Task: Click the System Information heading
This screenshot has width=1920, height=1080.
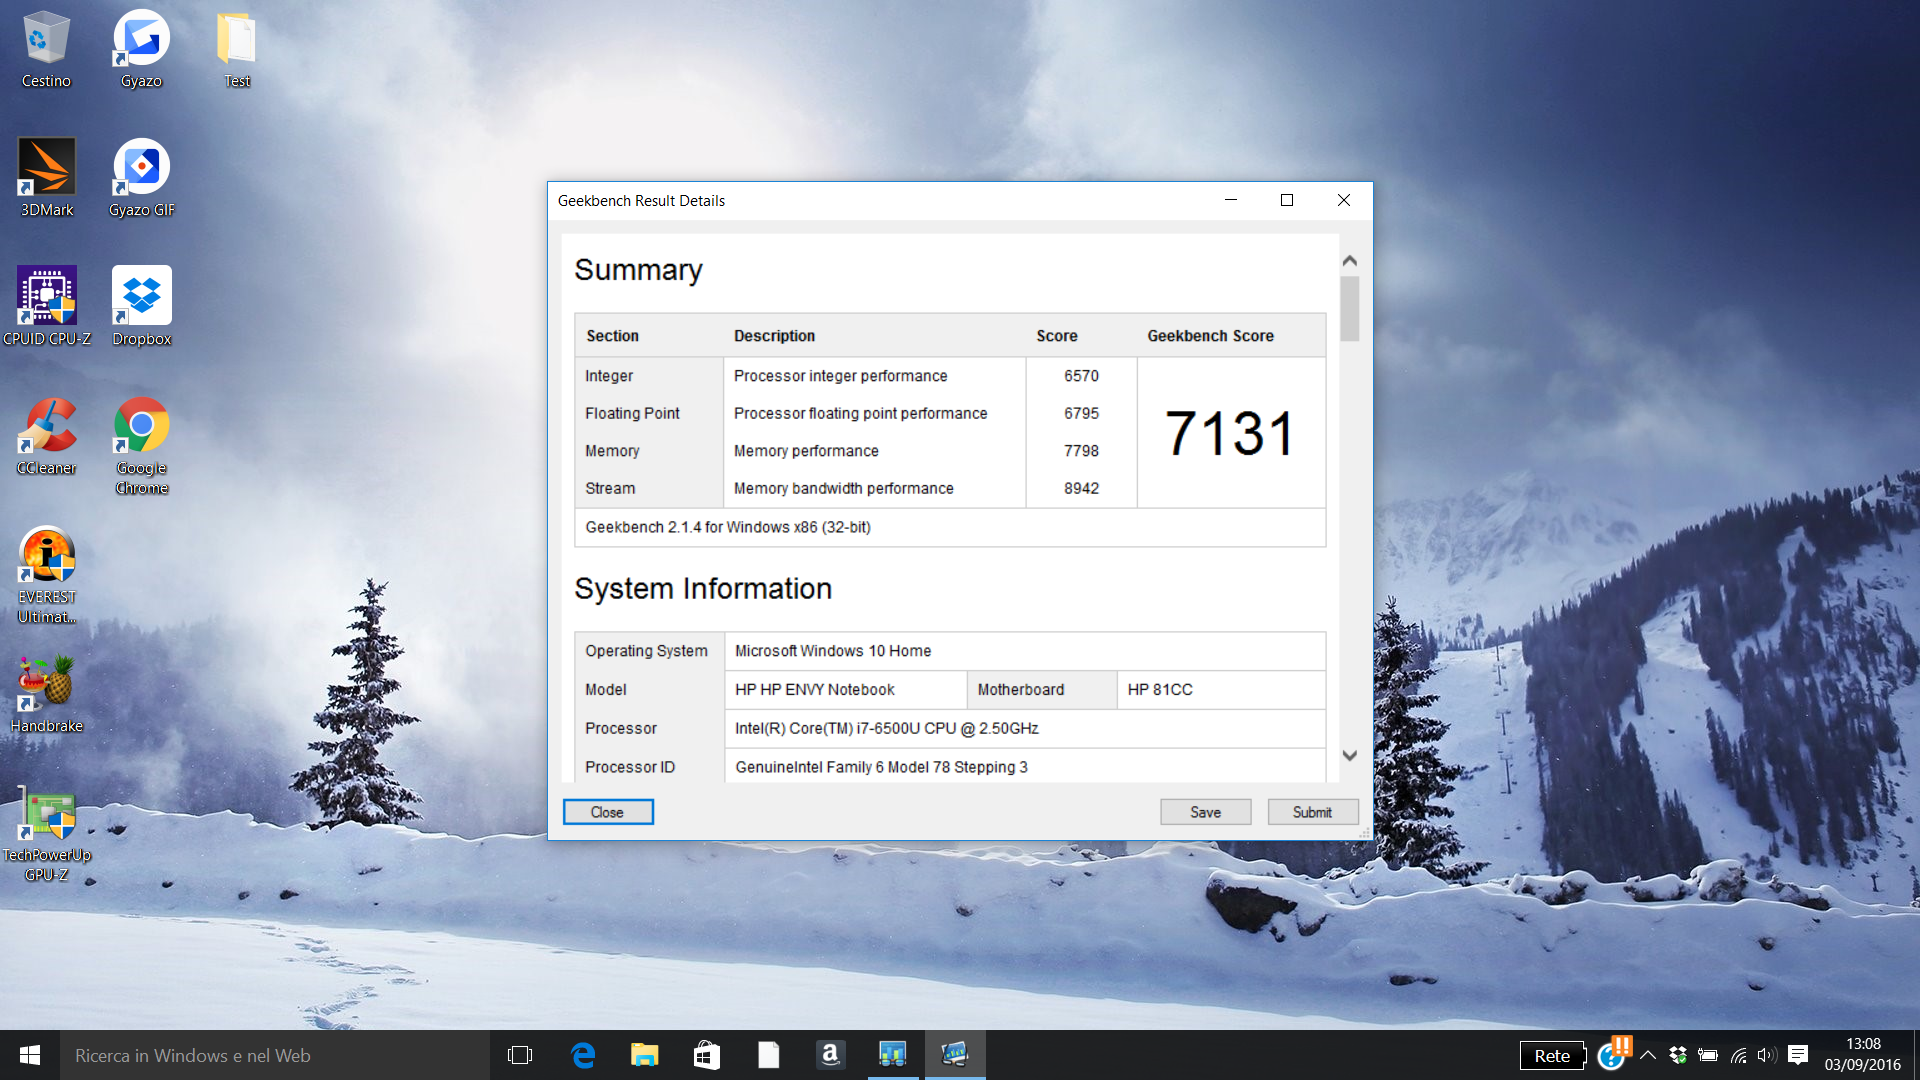Action: tap(703, 589)
